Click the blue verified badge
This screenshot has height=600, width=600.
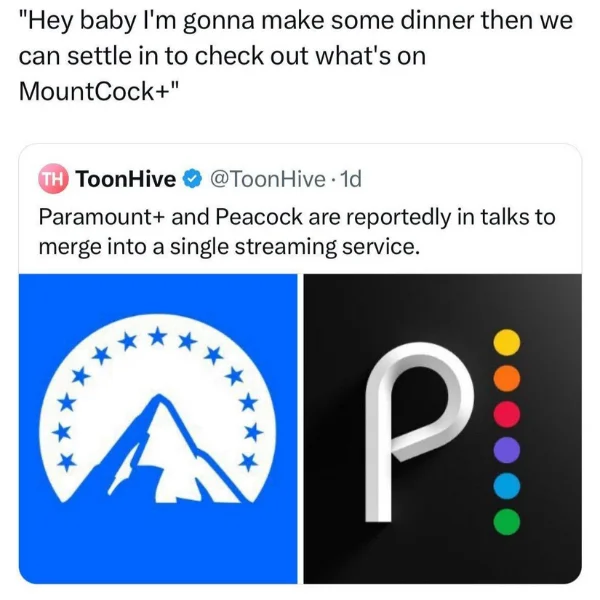point(193,180)
